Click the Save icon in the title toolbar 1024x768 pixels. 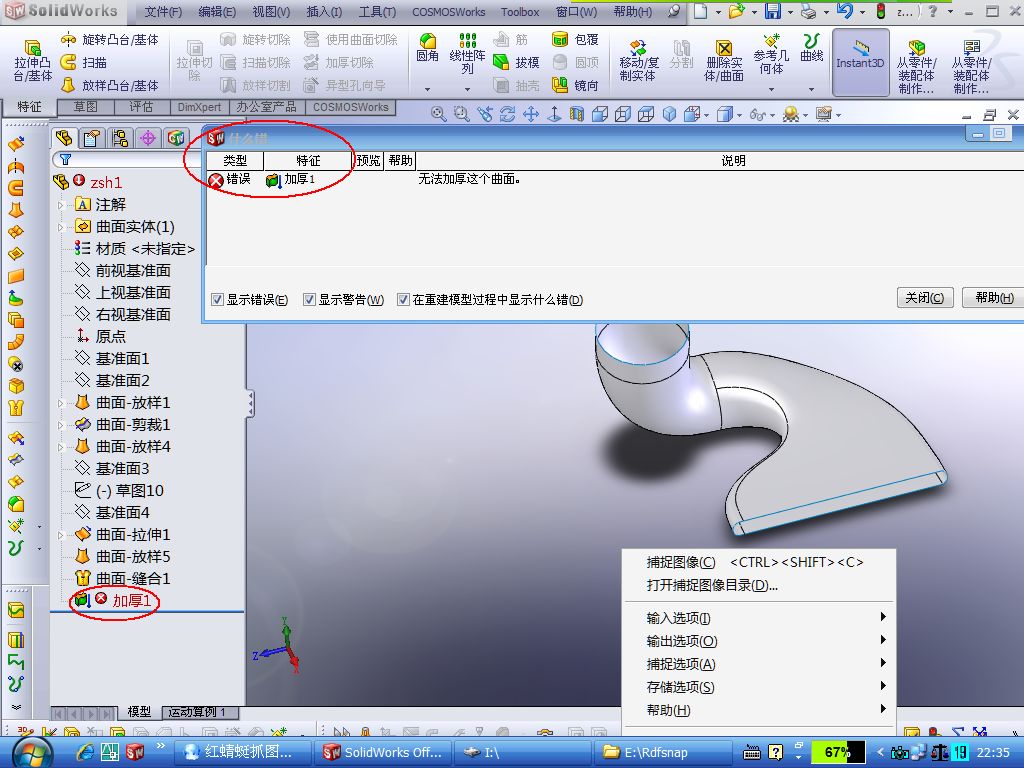click(x=773, y=11)
